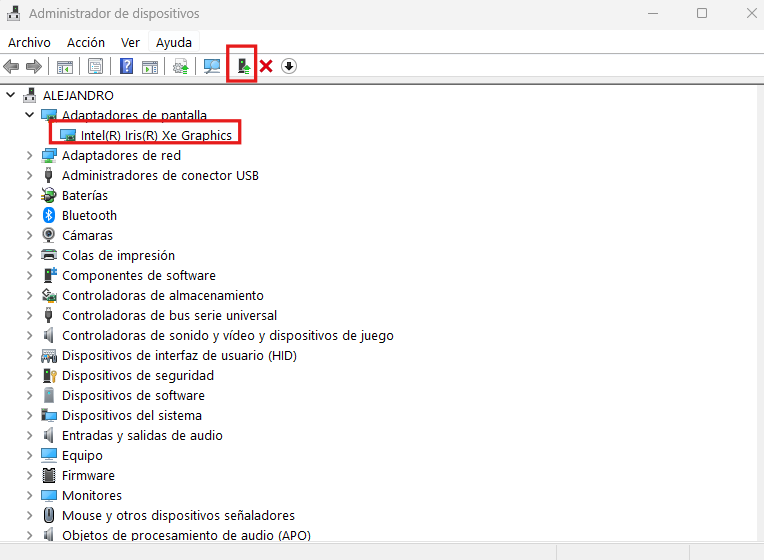Select Intel(R) Iris(R) Xe Graphics device

[156, 135]
